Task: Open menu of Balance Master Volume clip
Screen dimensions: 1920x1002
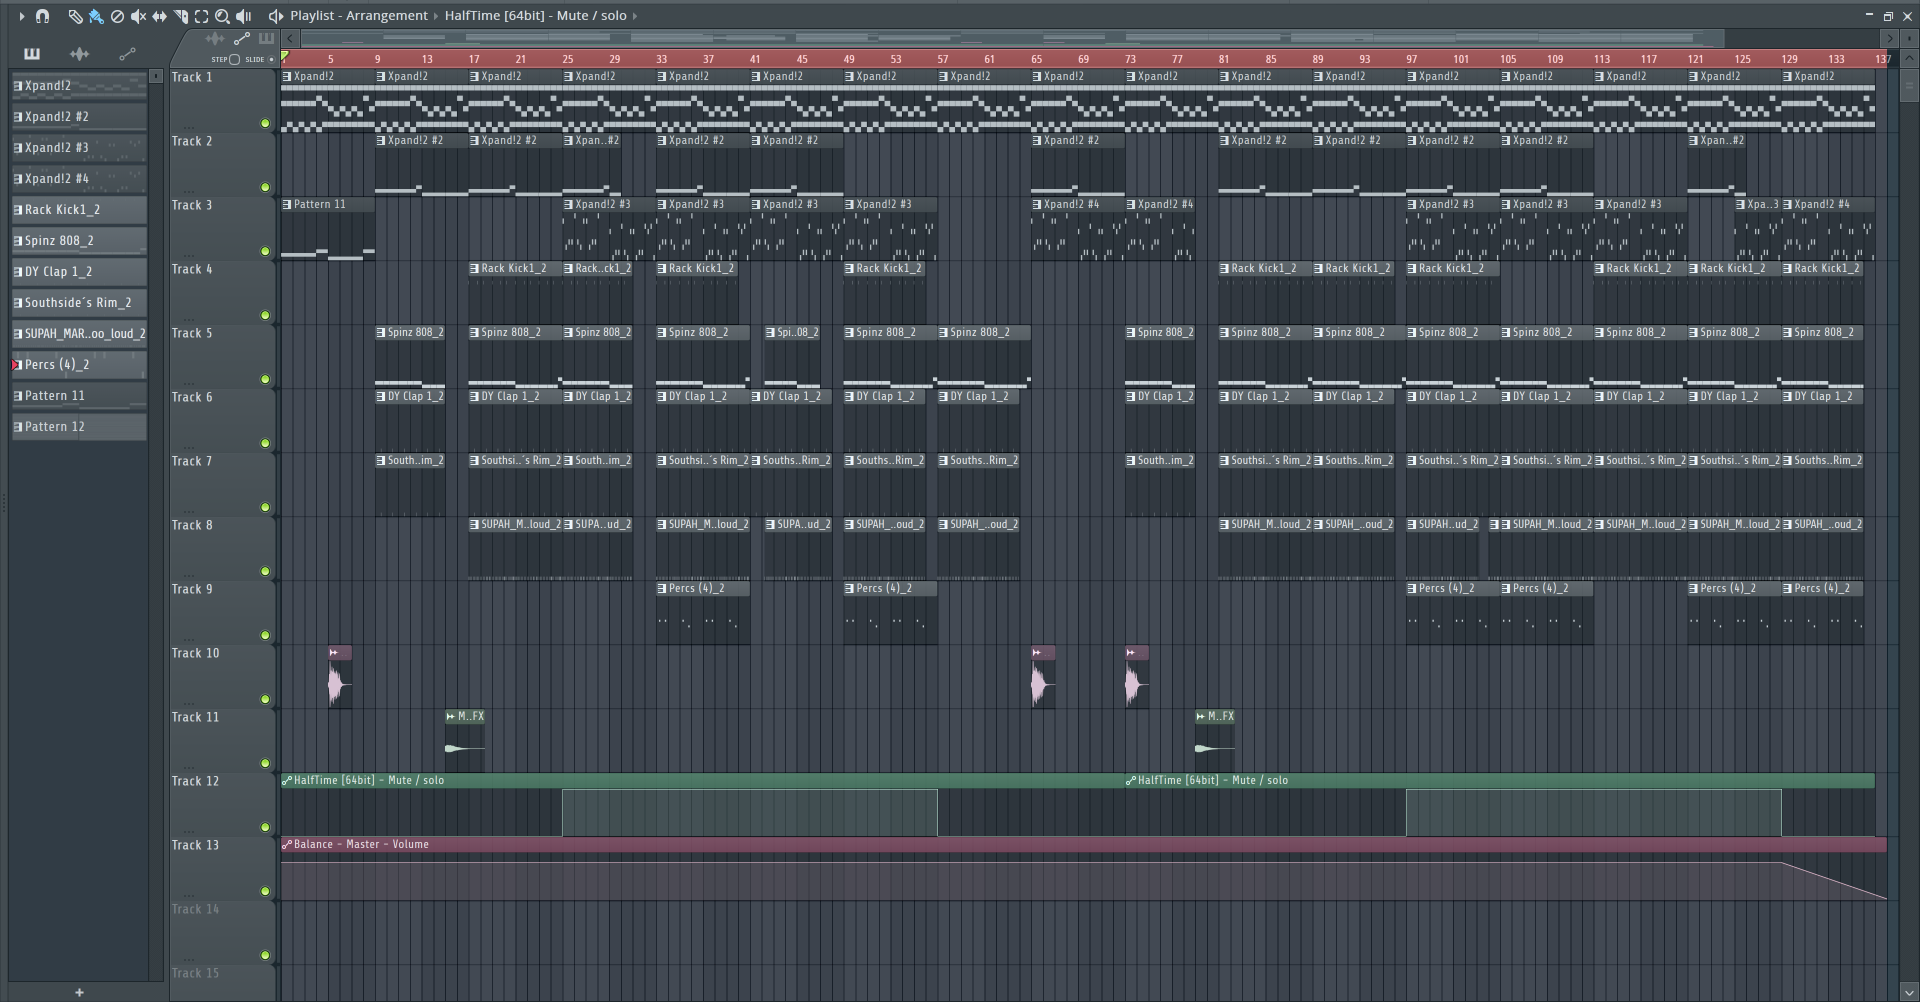Action: [x=287, y=845]
